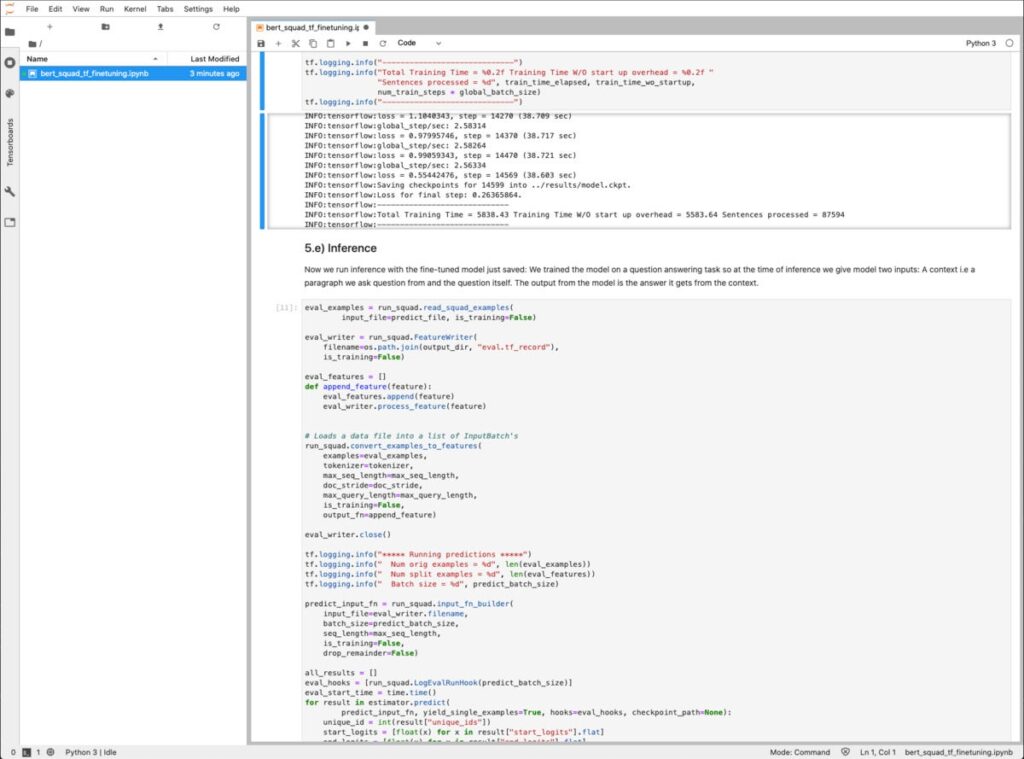Select bert_squad_tf_finetuning.ipynb in file browser
Viewport: 1024px width, 759px height.
point(94,74)
